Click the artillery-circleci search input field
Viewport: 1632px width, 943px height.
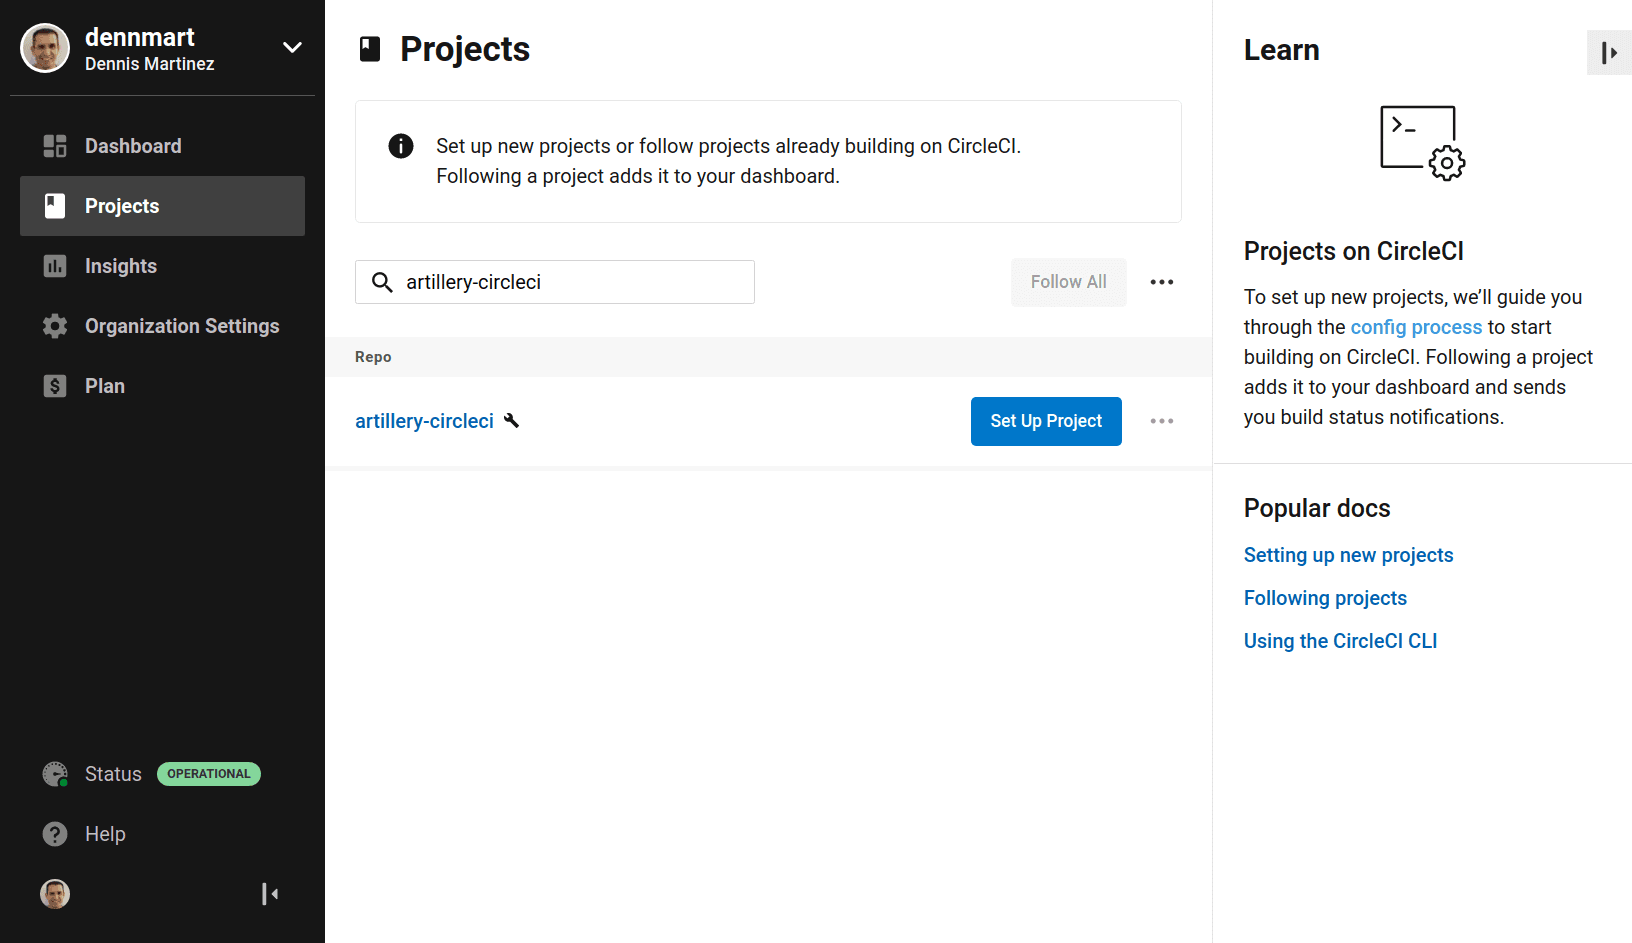pos(555,282)
